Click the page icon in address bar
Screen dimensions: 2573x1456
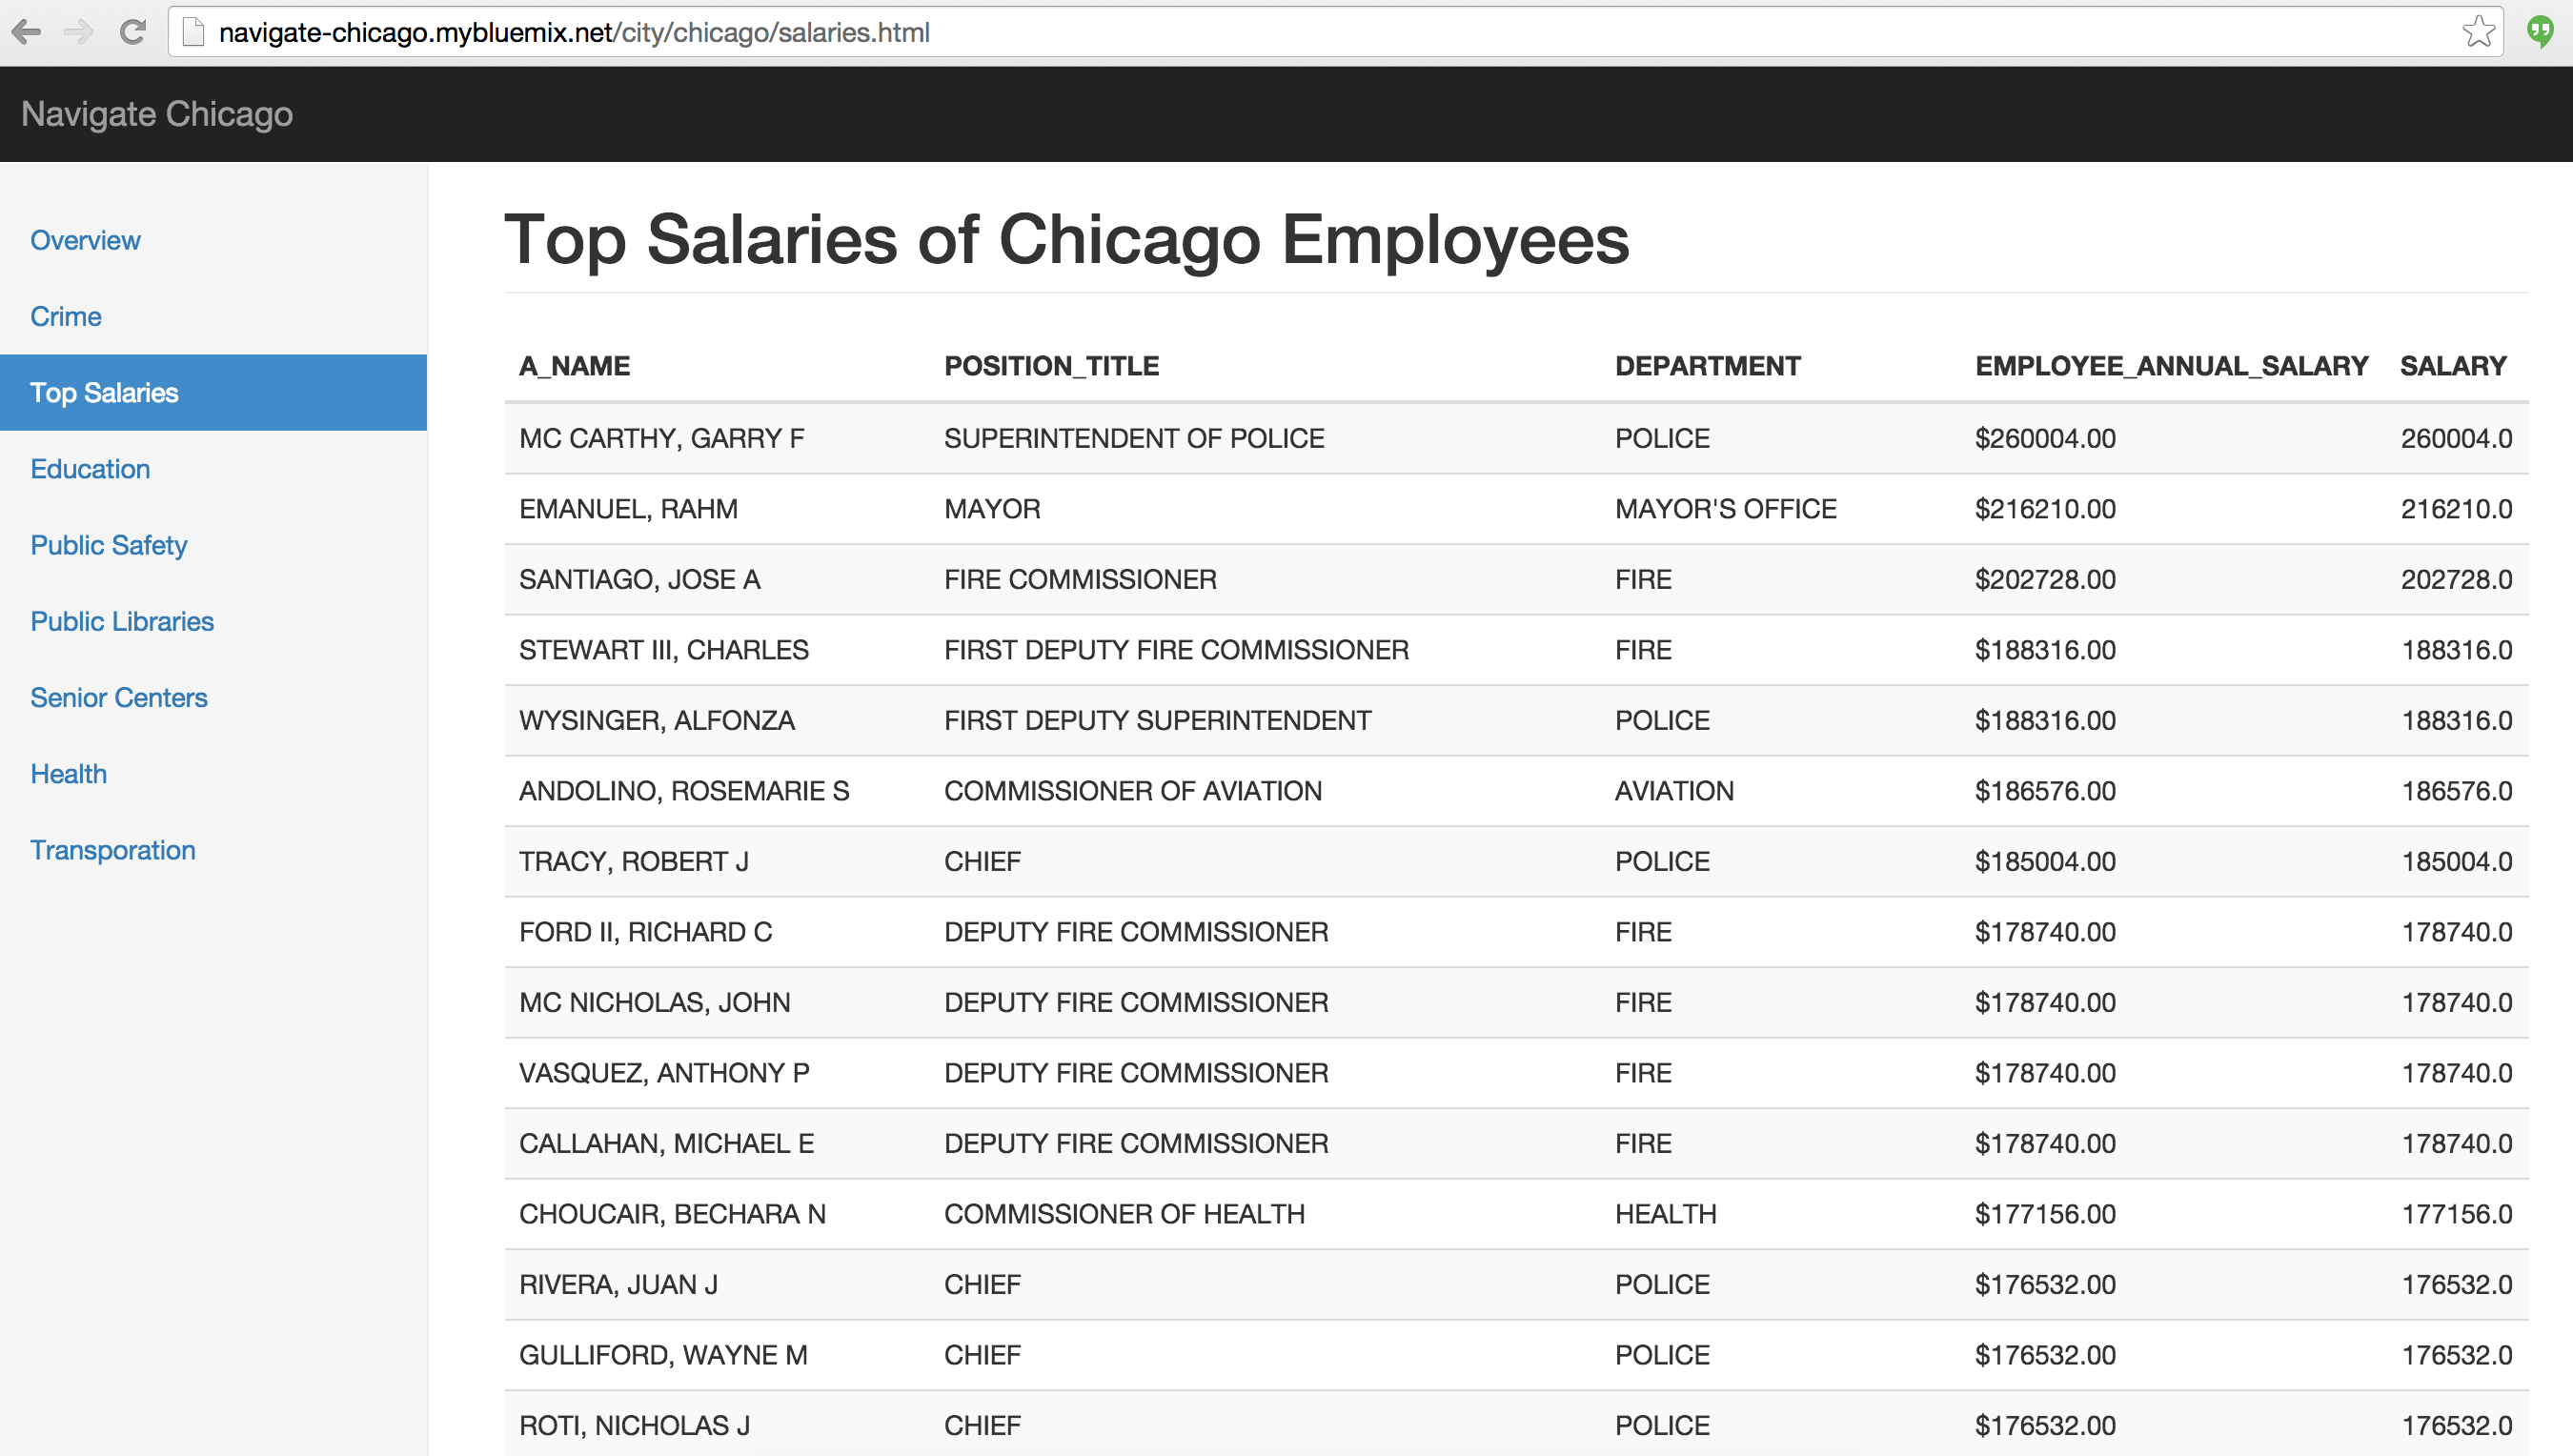(x=194, y=32)
